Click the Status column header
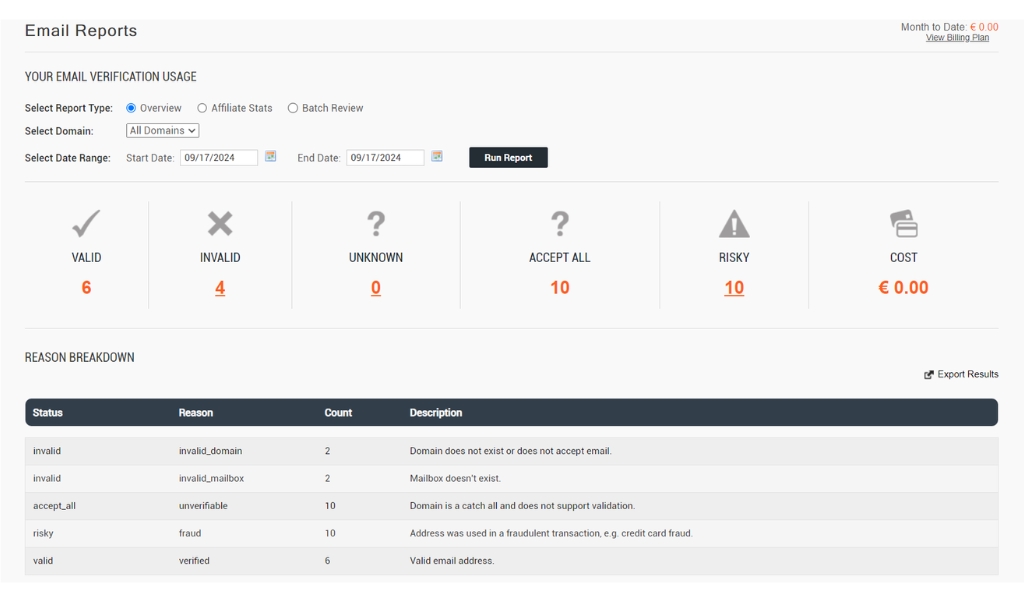 48,413
